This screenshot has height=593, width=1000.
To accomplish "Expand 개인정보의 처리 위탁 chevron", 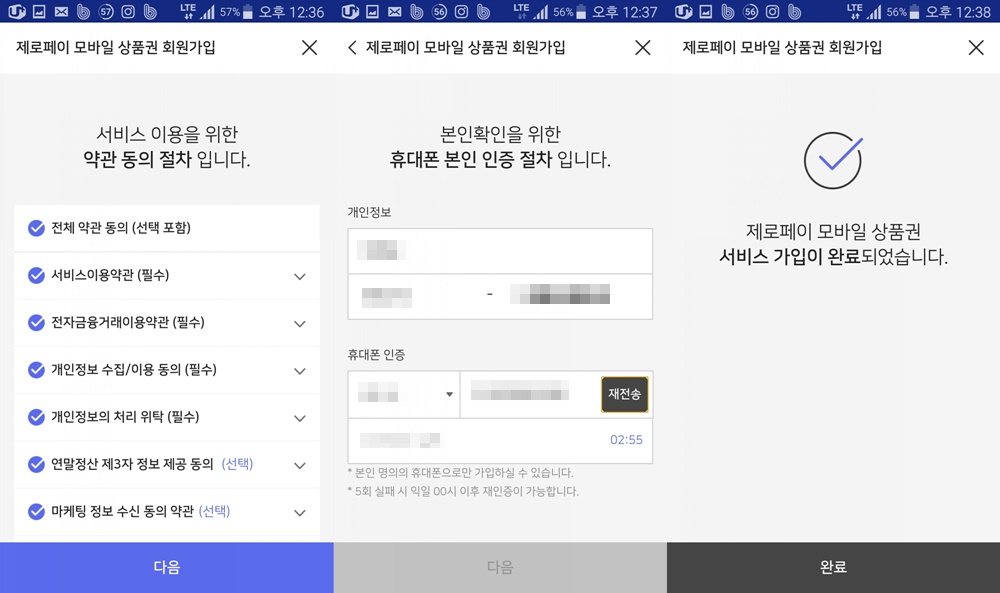I will point(300,418).
